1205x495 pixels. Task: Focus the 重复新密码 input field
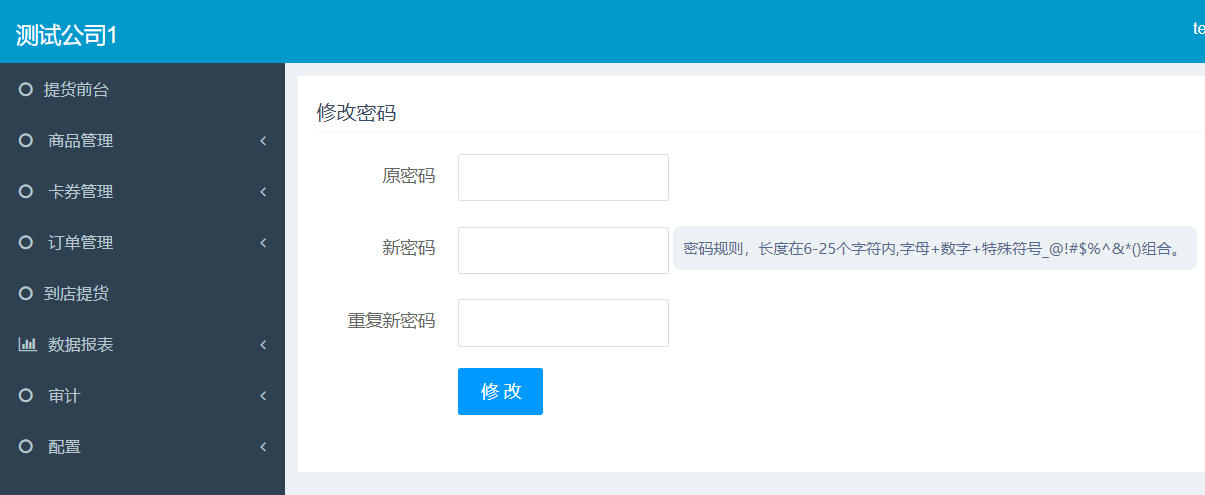pos(563,323)
